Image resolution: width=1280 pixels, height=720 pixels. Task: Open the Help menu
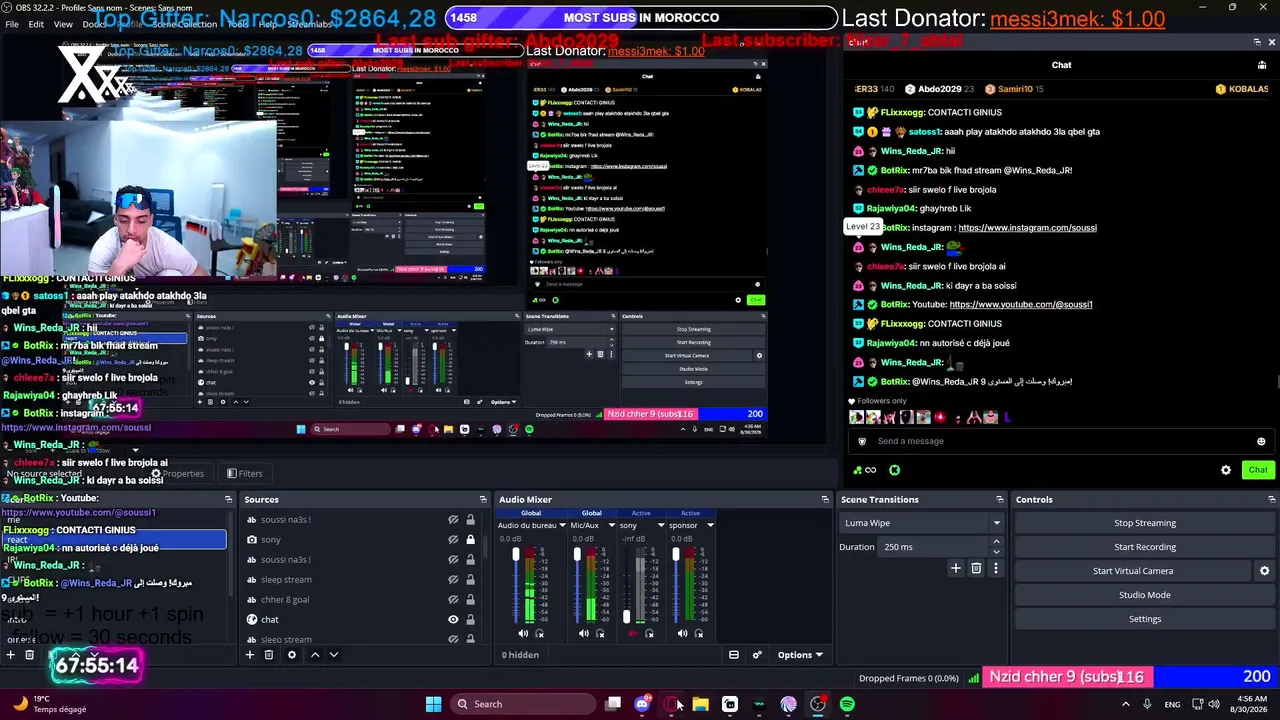tap(267, 24)
